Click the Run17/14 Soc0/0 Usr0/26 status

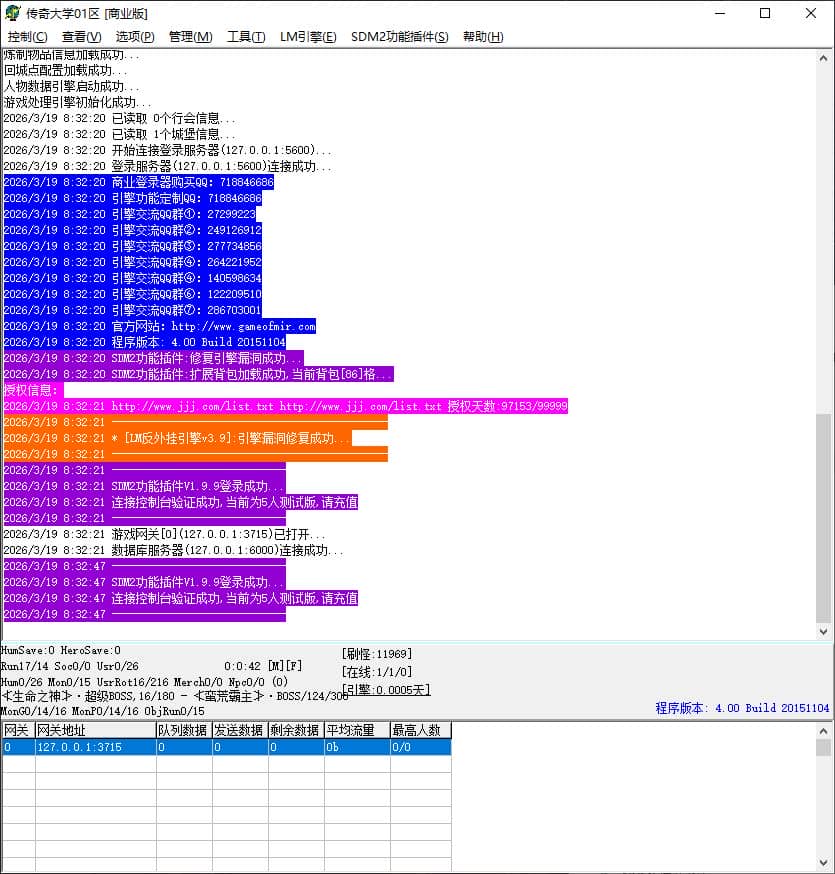coord(70,666)
